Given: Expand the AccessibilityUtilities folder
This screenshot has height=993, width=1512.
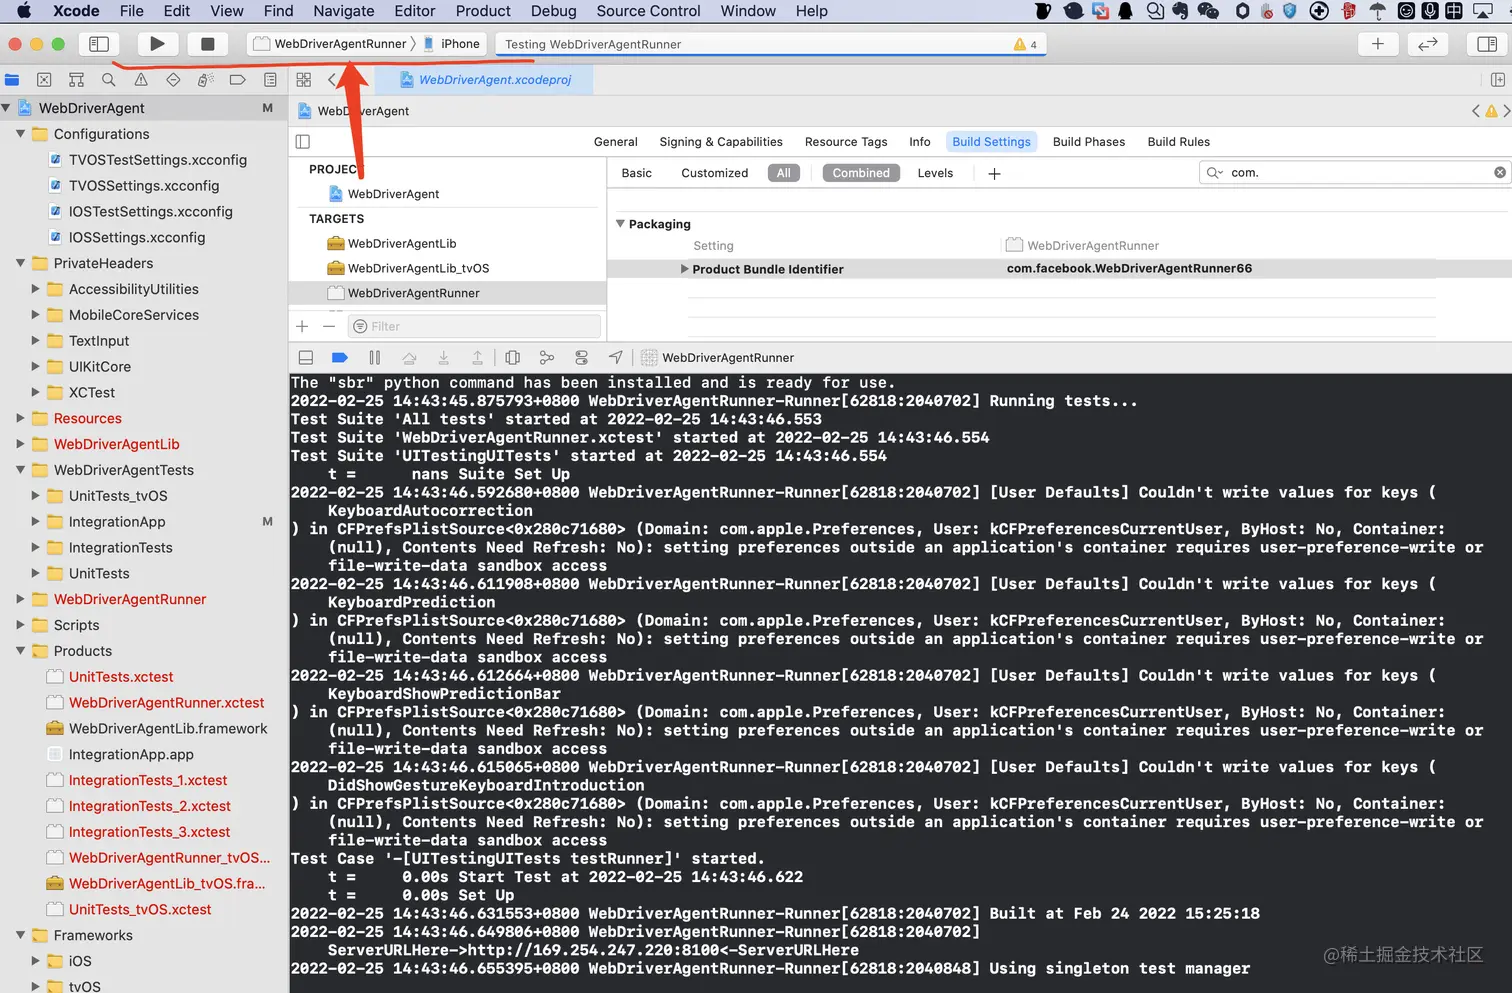Looking at the screenshot, I should pyautogui.click(x=36, y=289).
